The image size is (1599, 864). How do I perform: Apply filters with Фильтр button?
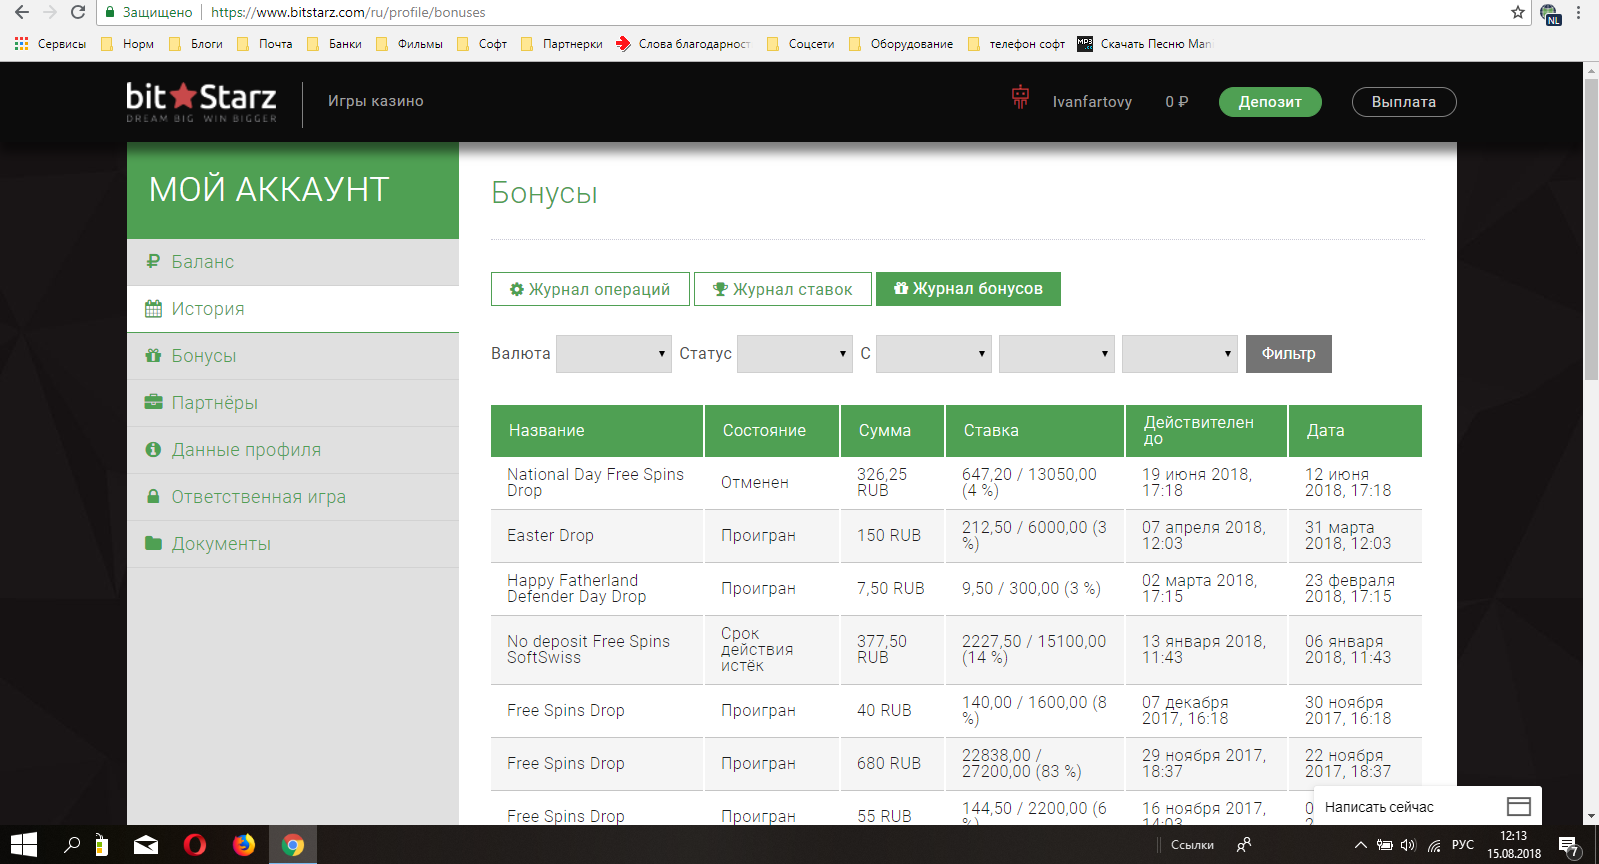click(x=1288, y=354)
